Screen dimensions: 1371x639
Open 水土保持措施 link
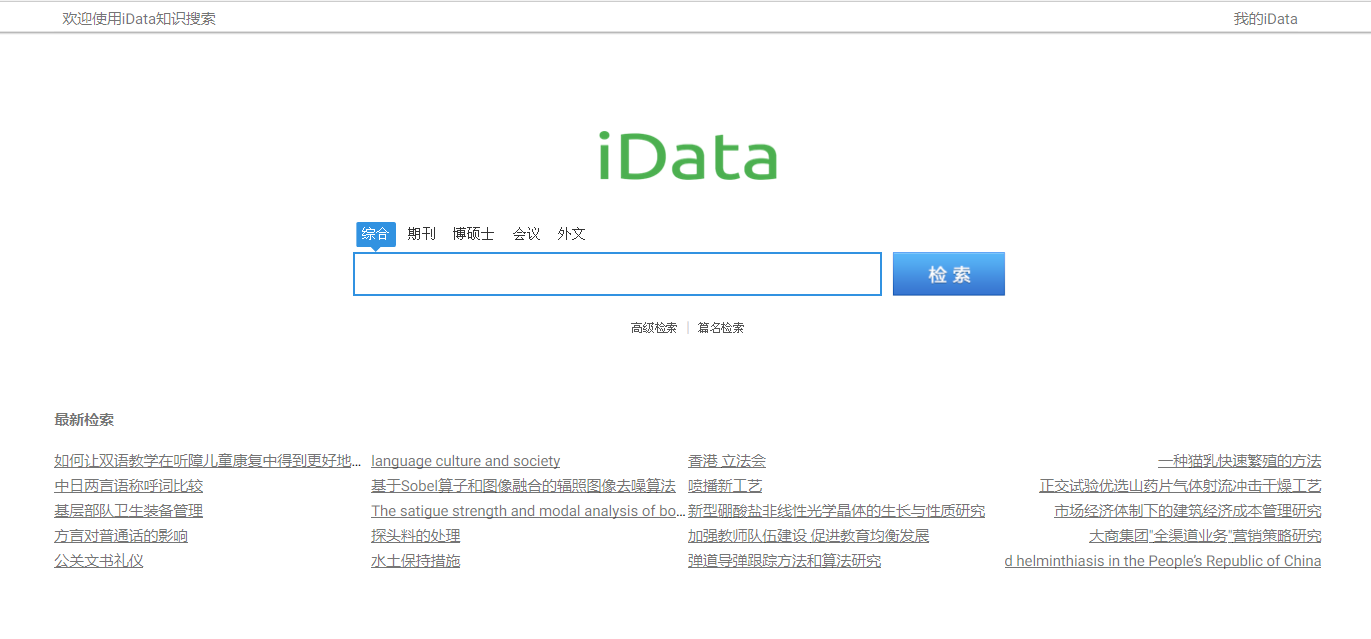pos(416,561)
